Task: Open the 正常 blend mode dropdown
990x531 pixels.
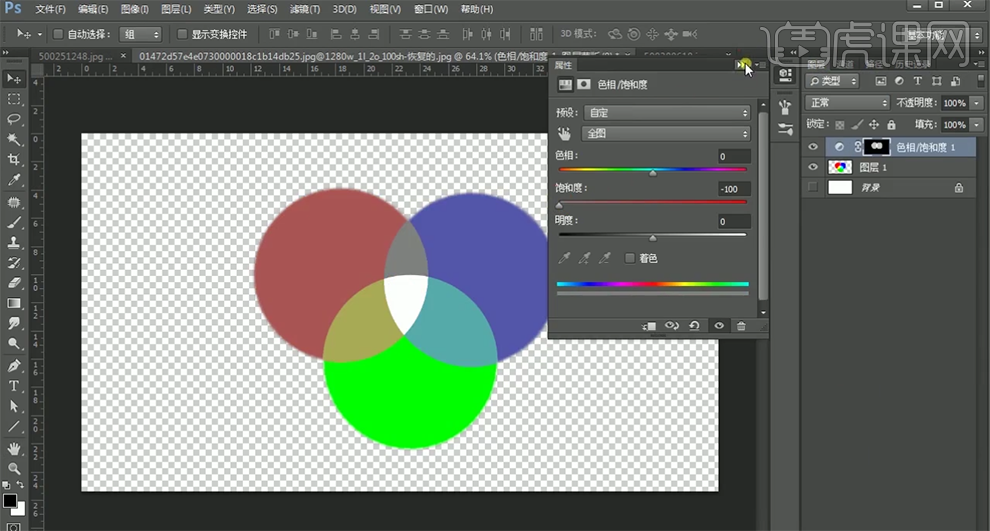Action: pos(848,103)
